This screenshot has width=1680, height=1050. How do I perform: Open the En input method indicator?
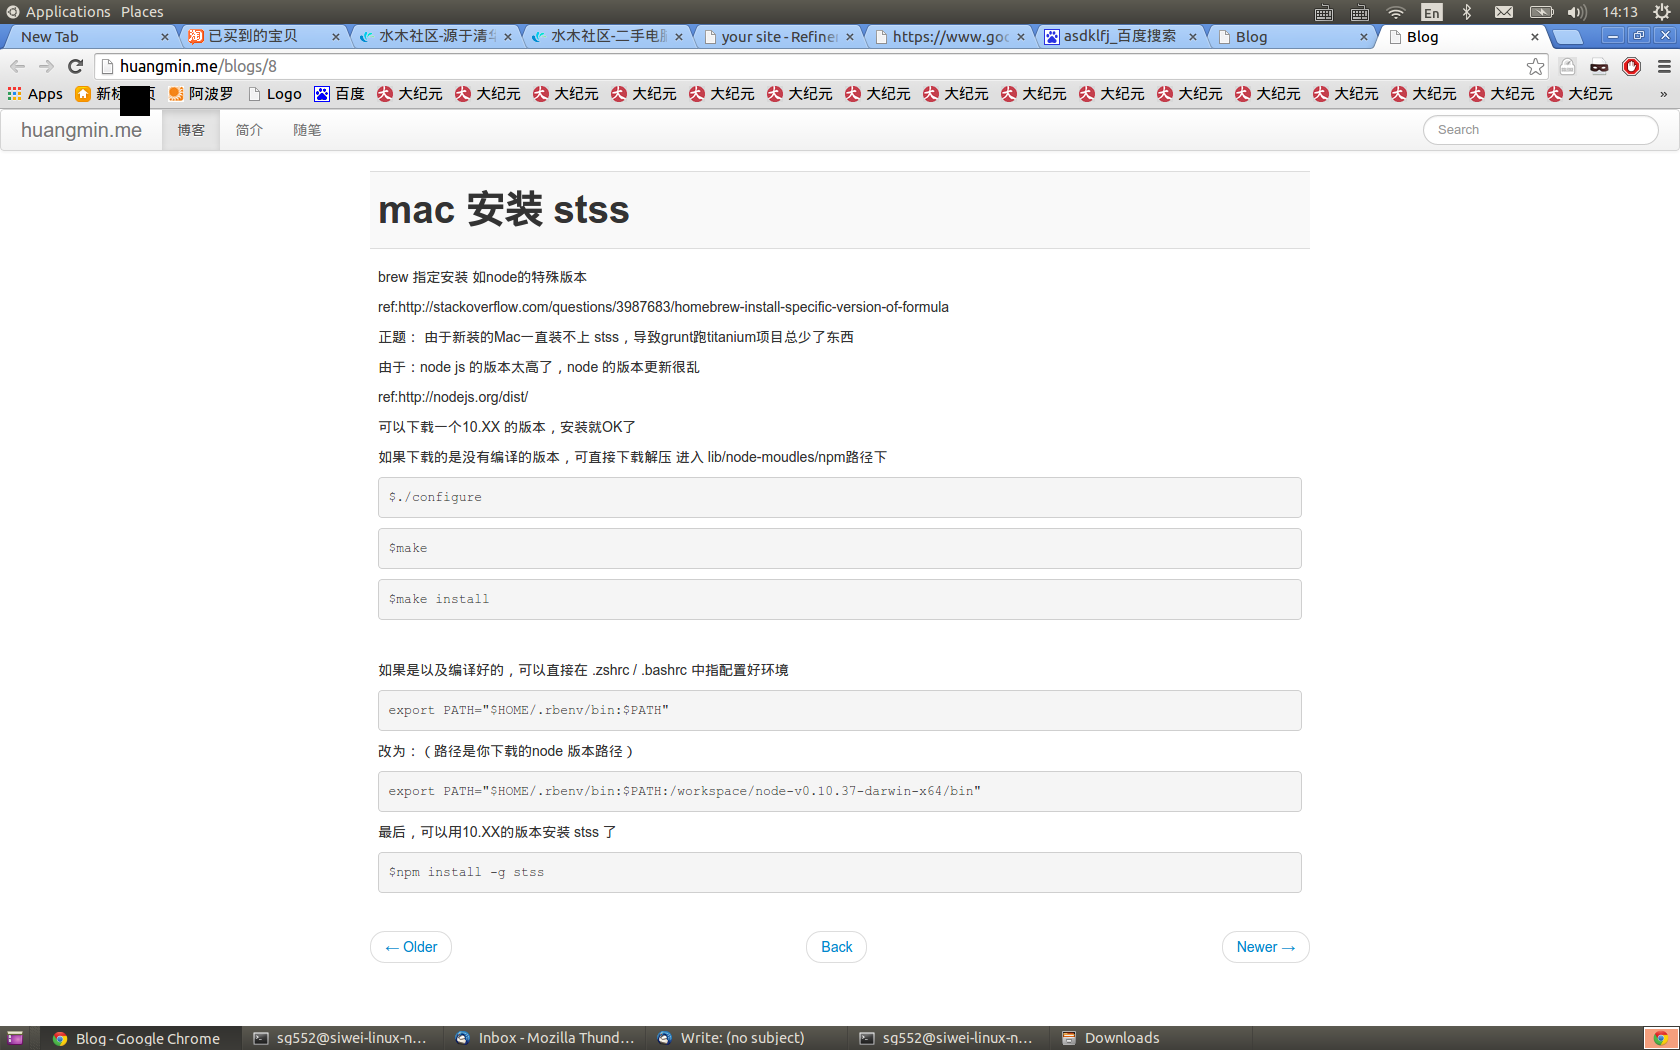tap(1431, 12)
